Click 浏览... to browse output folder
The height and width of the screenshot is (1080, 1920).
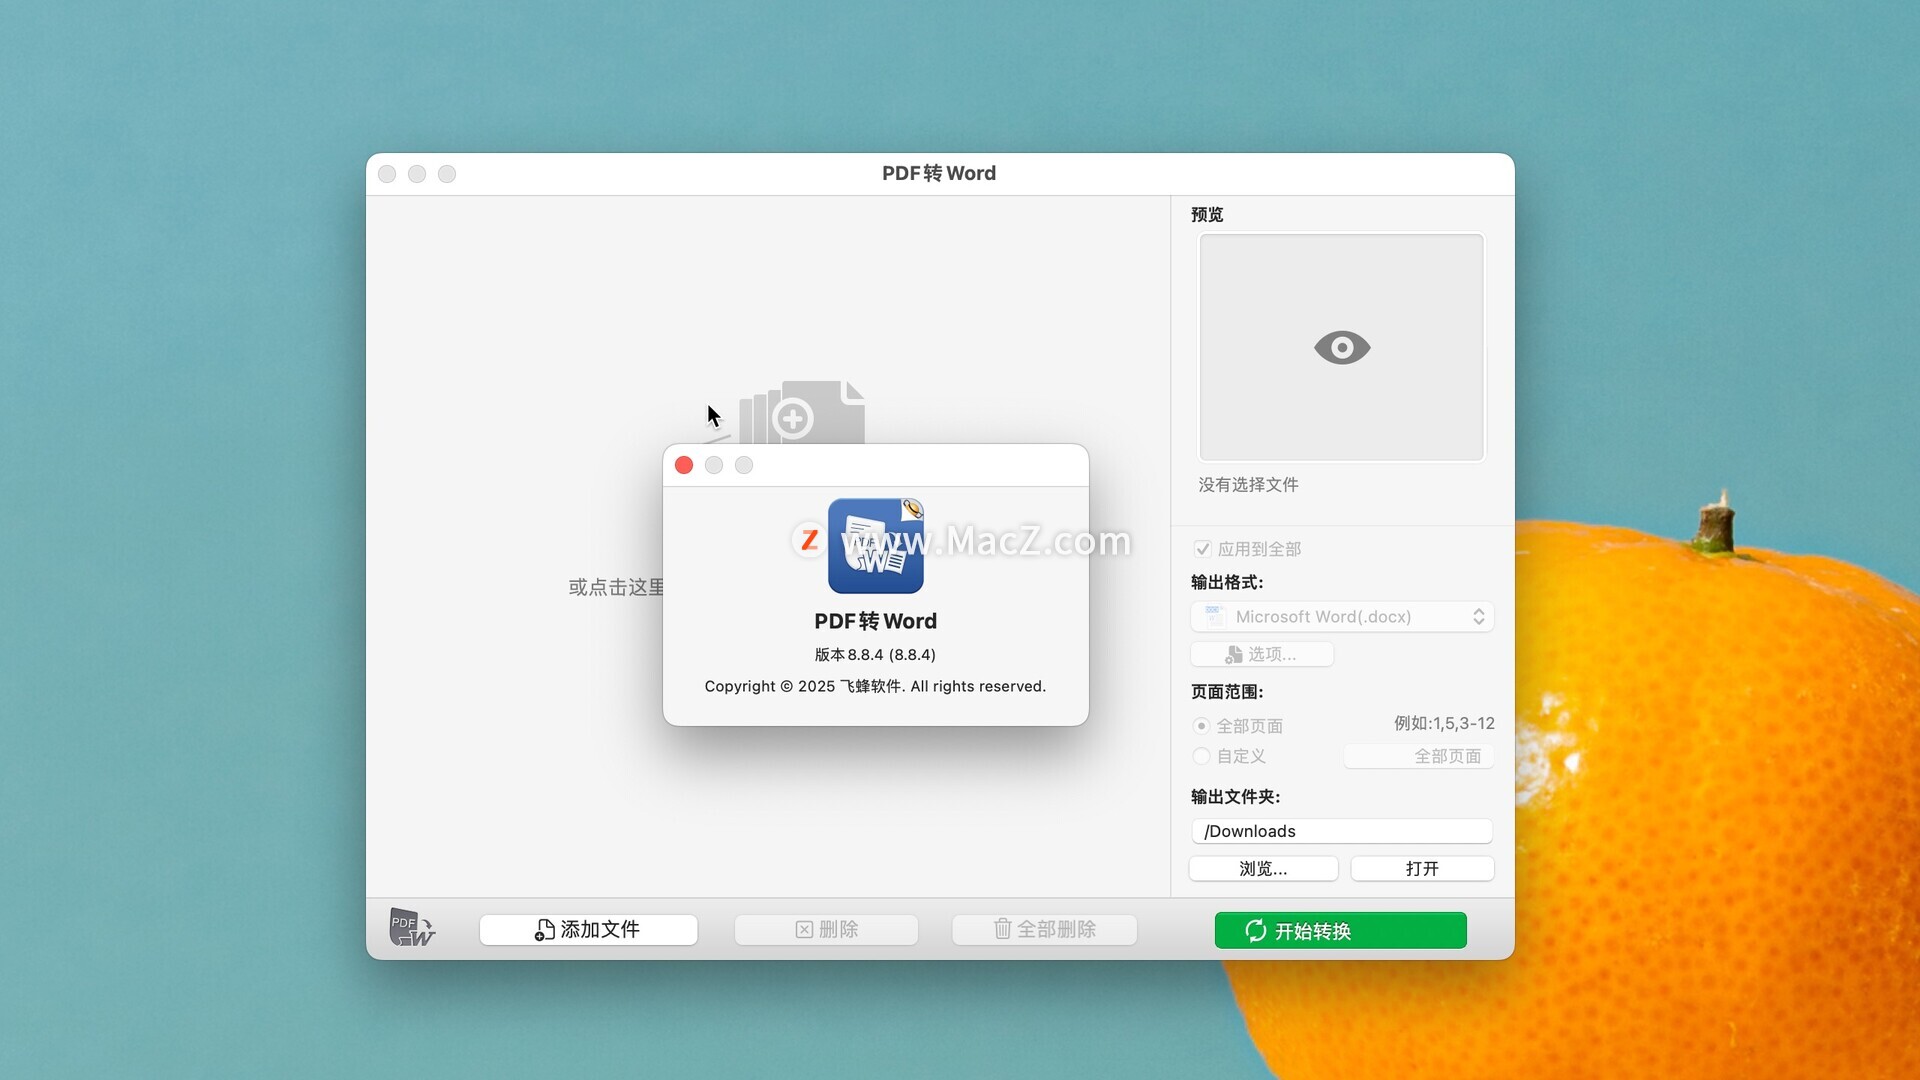tap(1263, 869)
